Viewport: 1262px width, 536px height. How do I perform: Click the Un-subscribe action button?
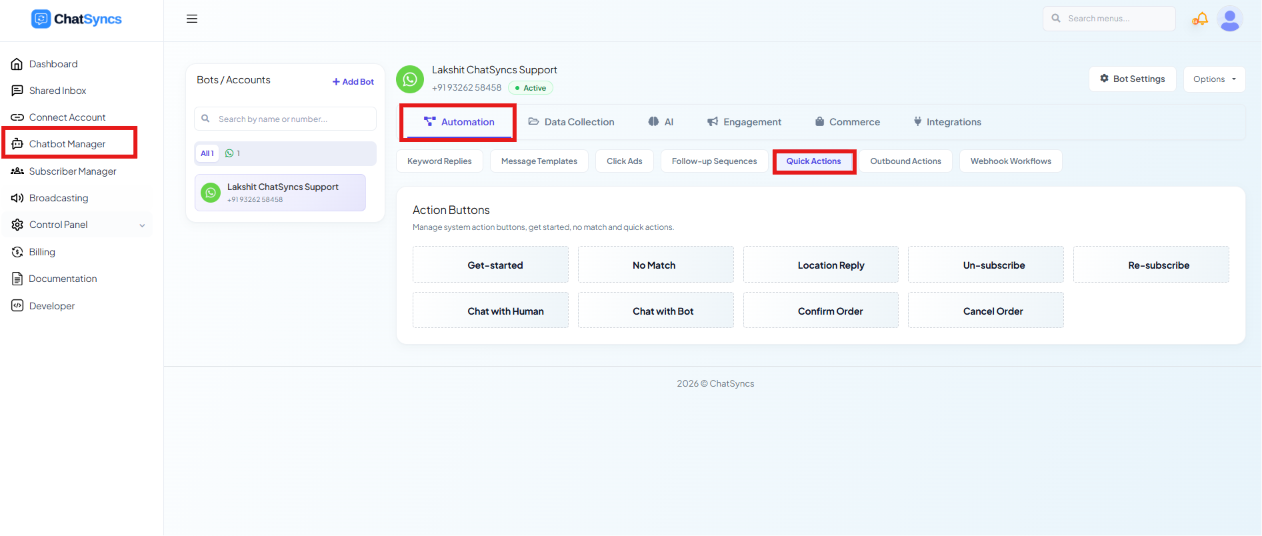point(986,265)
